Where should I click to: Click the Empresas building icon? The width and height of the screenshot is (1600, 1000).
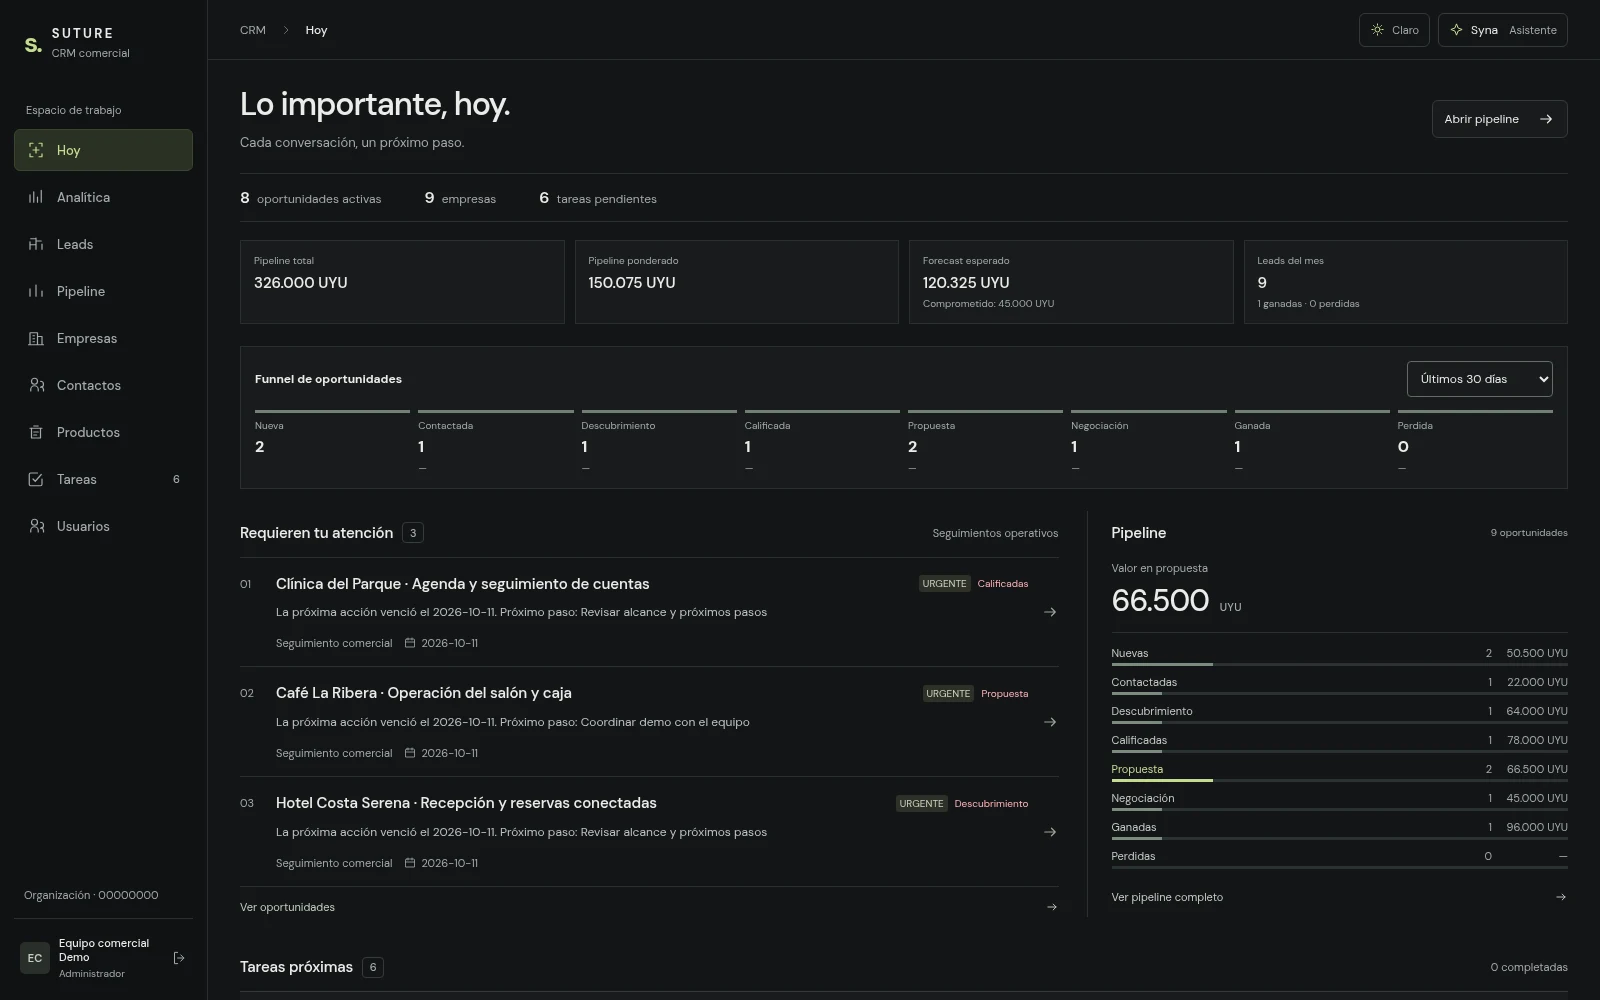(x=36, y=338)
